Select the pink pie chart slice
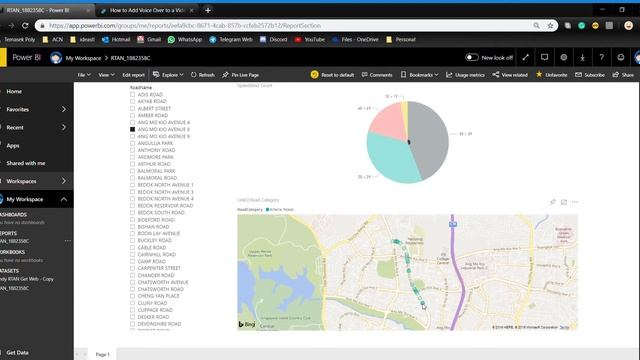The image size is (640, 360). [x=389, y=122]
